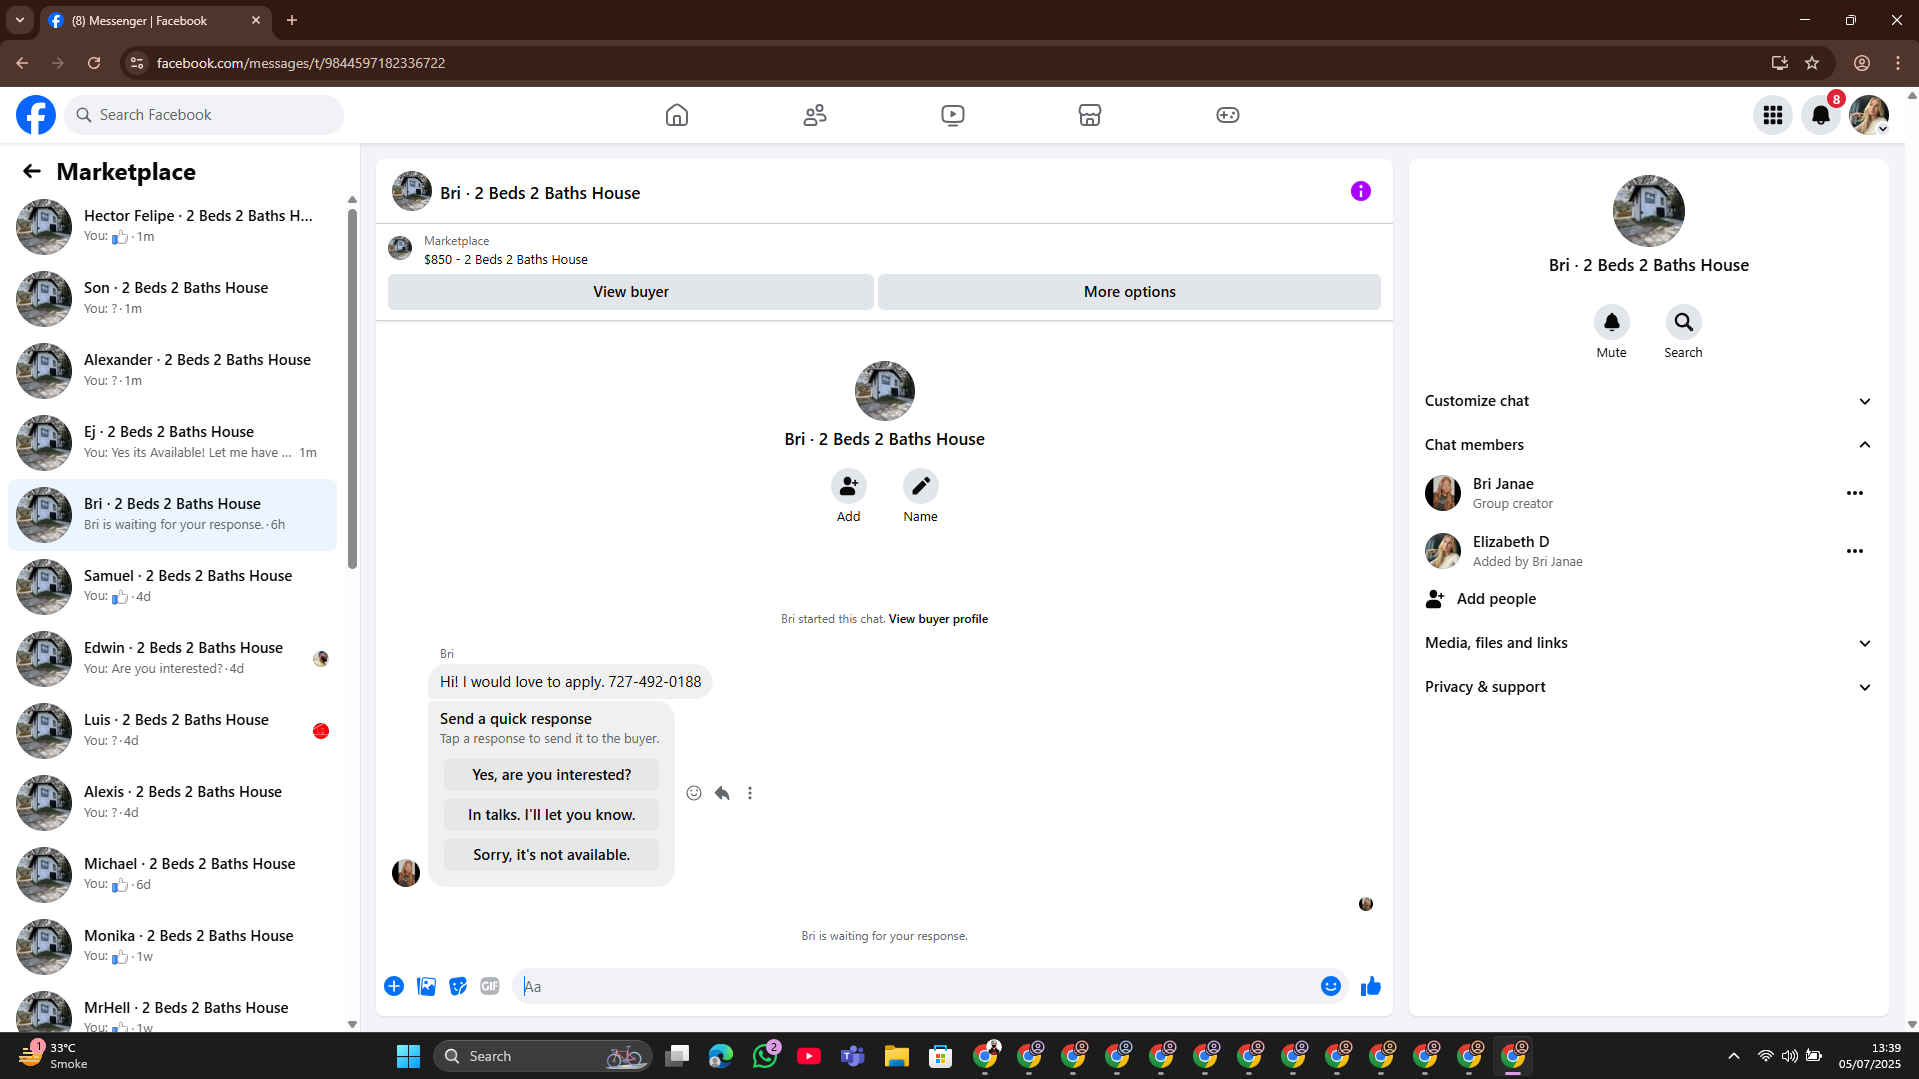Send quick response 'In talks. I'll let you know.'
This screenshot has width=1919, height=1079.
(551, 815)
